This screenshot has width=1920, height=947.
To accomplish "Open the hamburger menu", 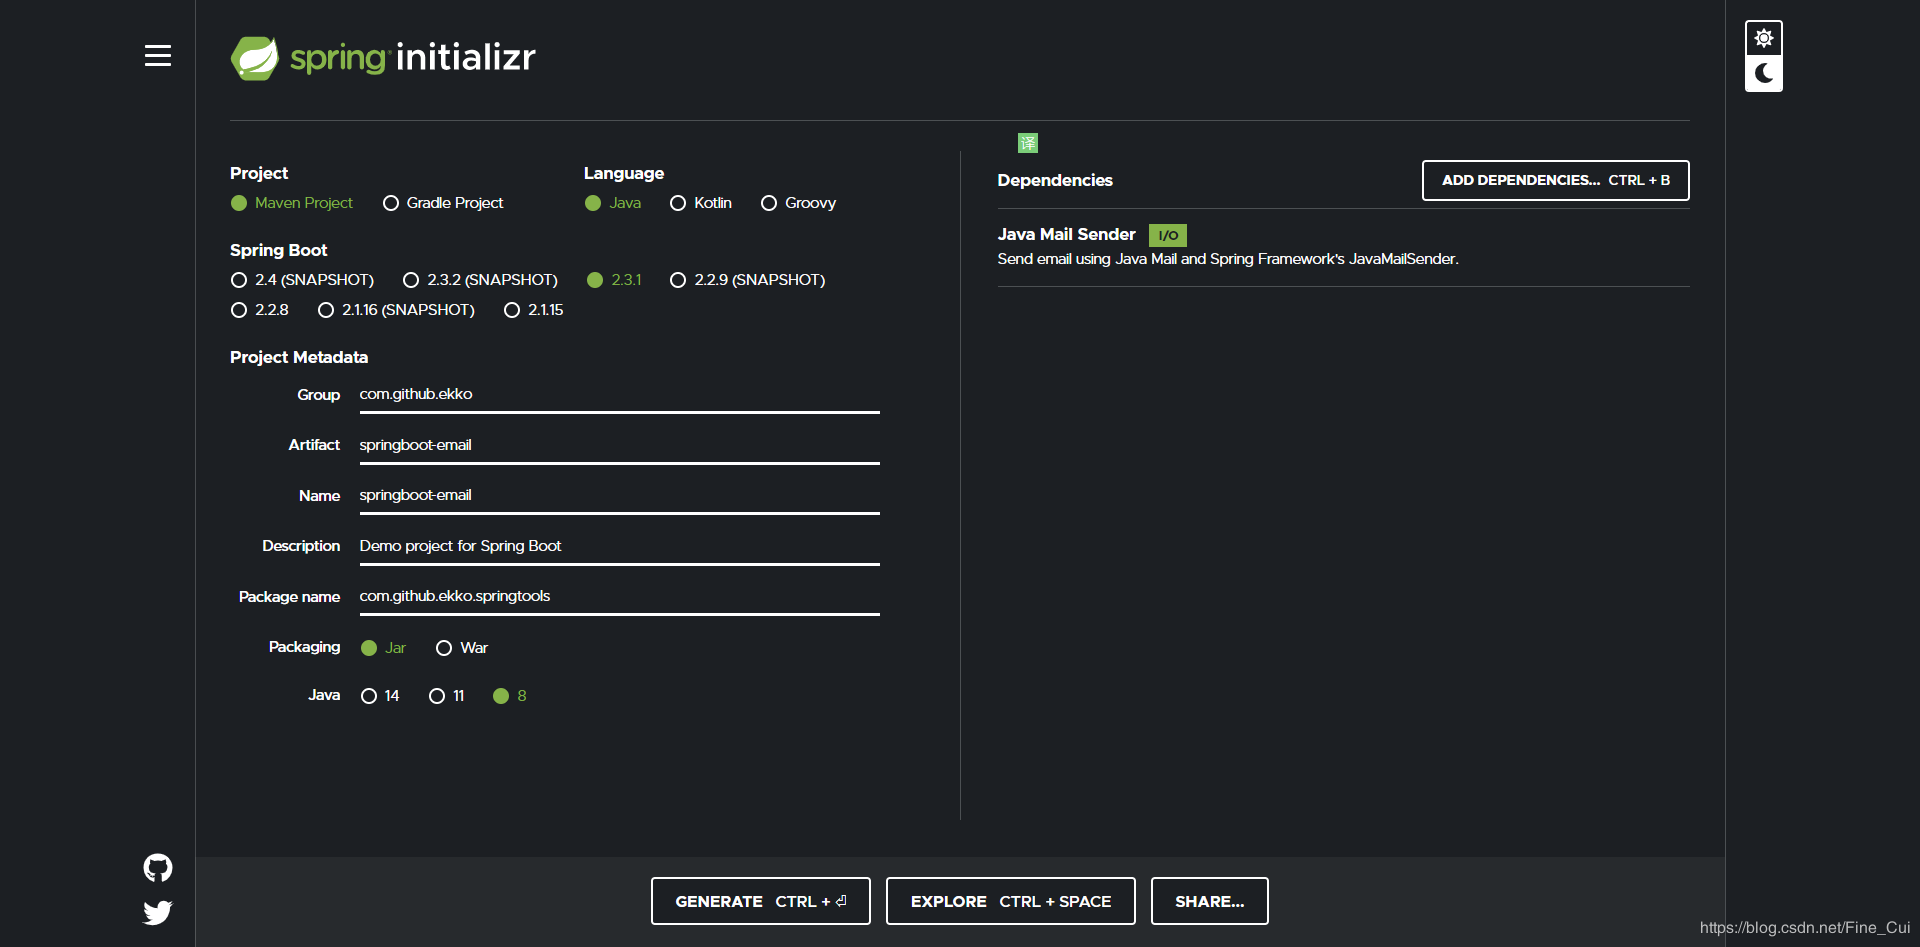I will (x=158, y=56).
